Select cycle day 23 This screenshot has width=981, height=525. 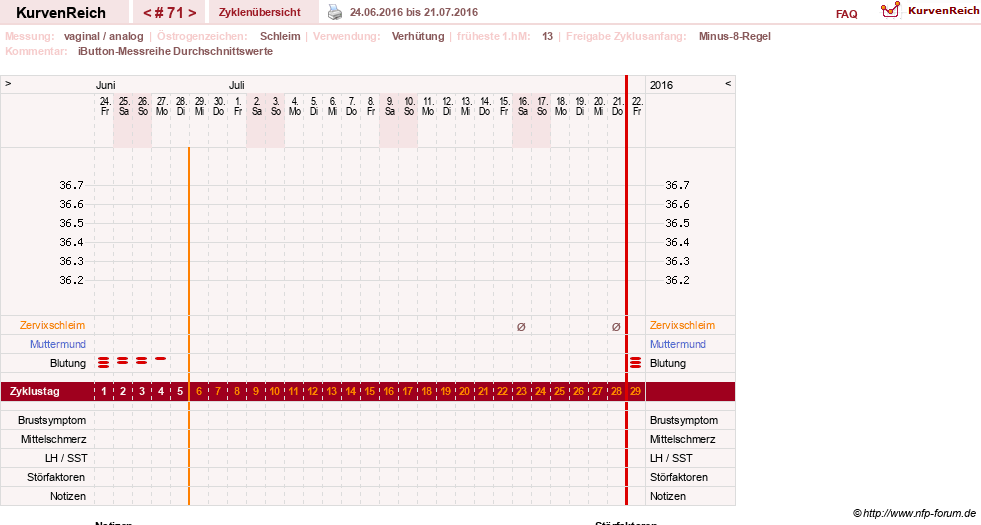coord(521,391)
